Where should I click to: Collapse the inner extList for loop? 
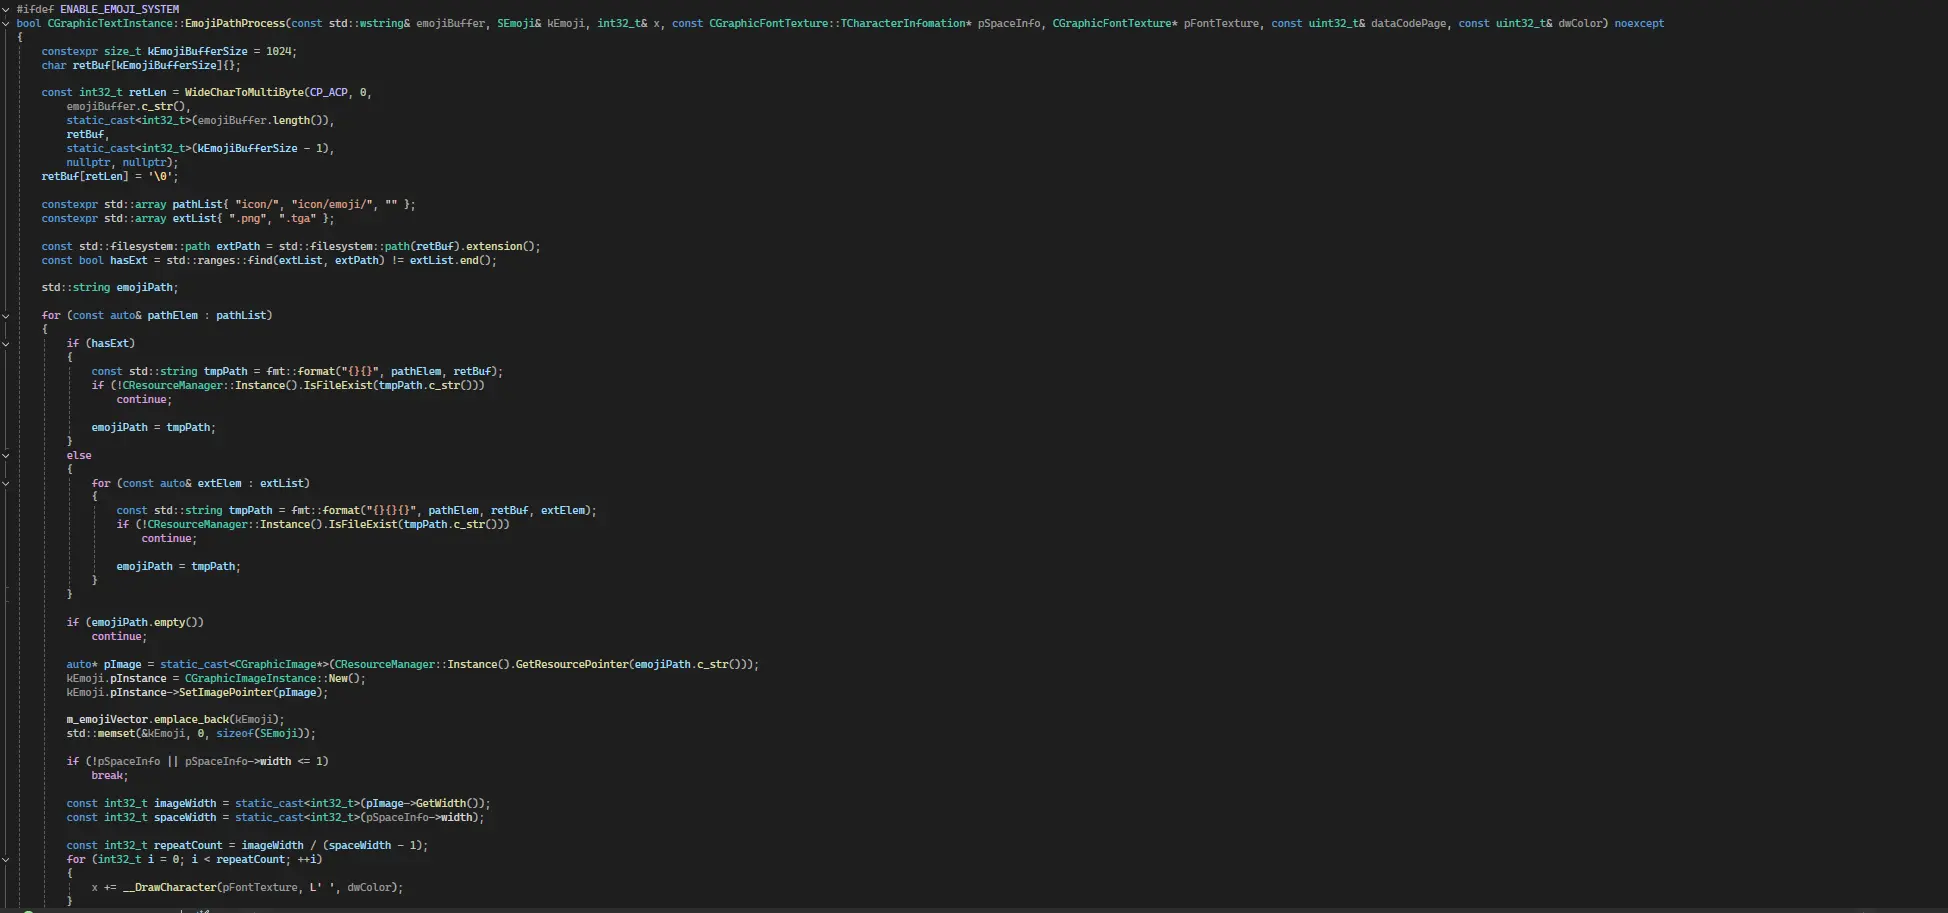(6, 484)
